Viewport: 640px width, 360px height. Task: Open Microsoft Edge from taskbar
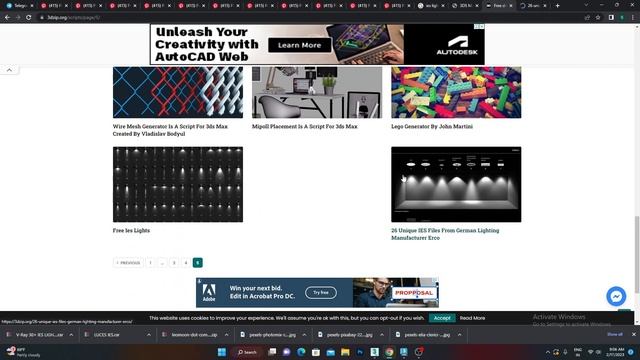[301, 352]
